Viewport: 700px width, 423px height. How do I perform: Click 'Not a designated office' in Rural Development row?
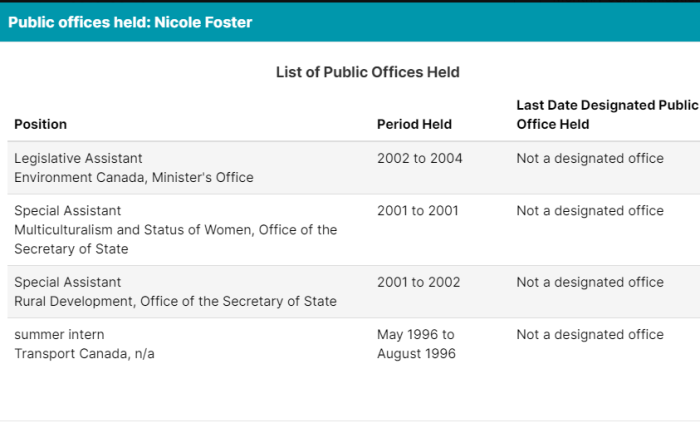pyautogui.click(x=590, y=282)
